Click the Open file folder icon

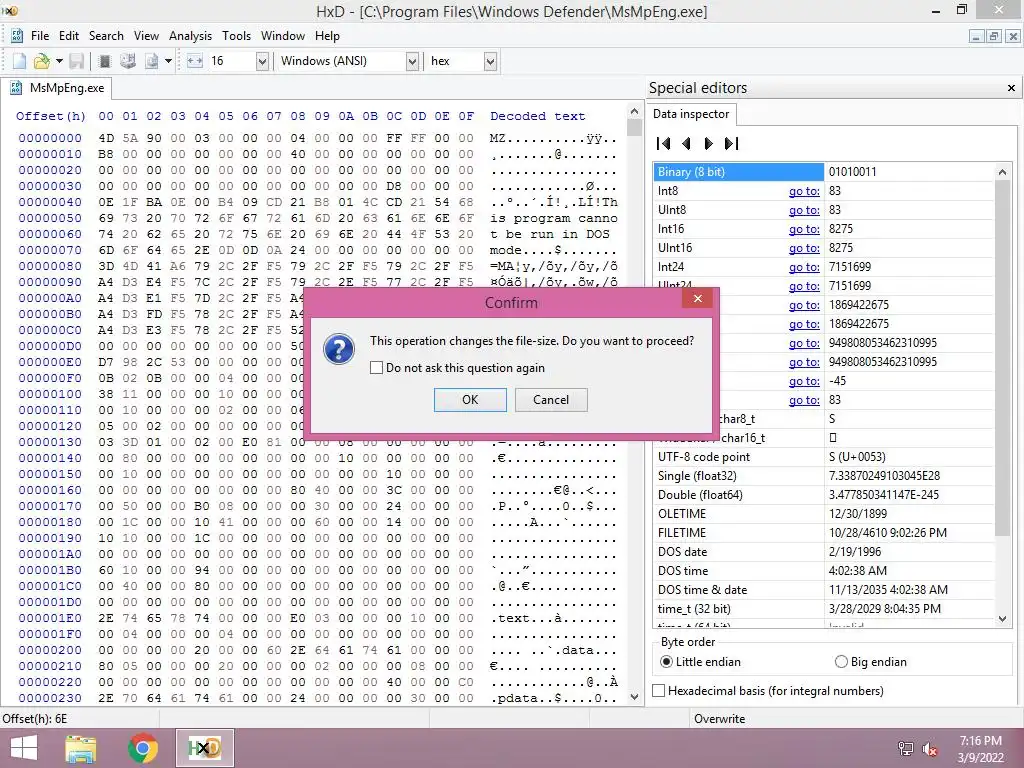[x=41, y=61]
